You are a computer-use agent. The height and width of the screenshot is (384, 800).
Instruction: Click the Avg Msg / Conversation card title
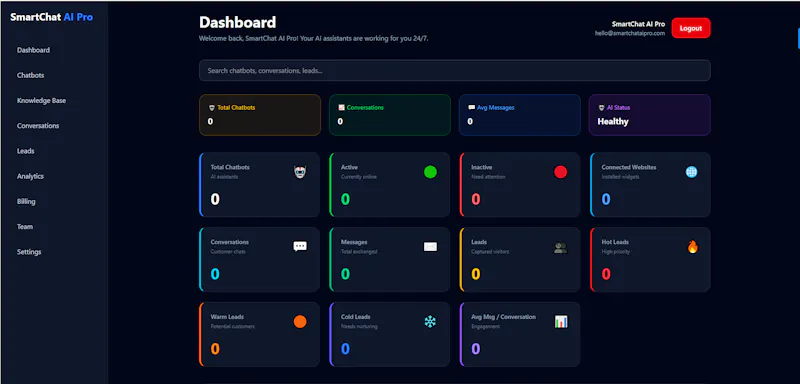coord(504,317)
